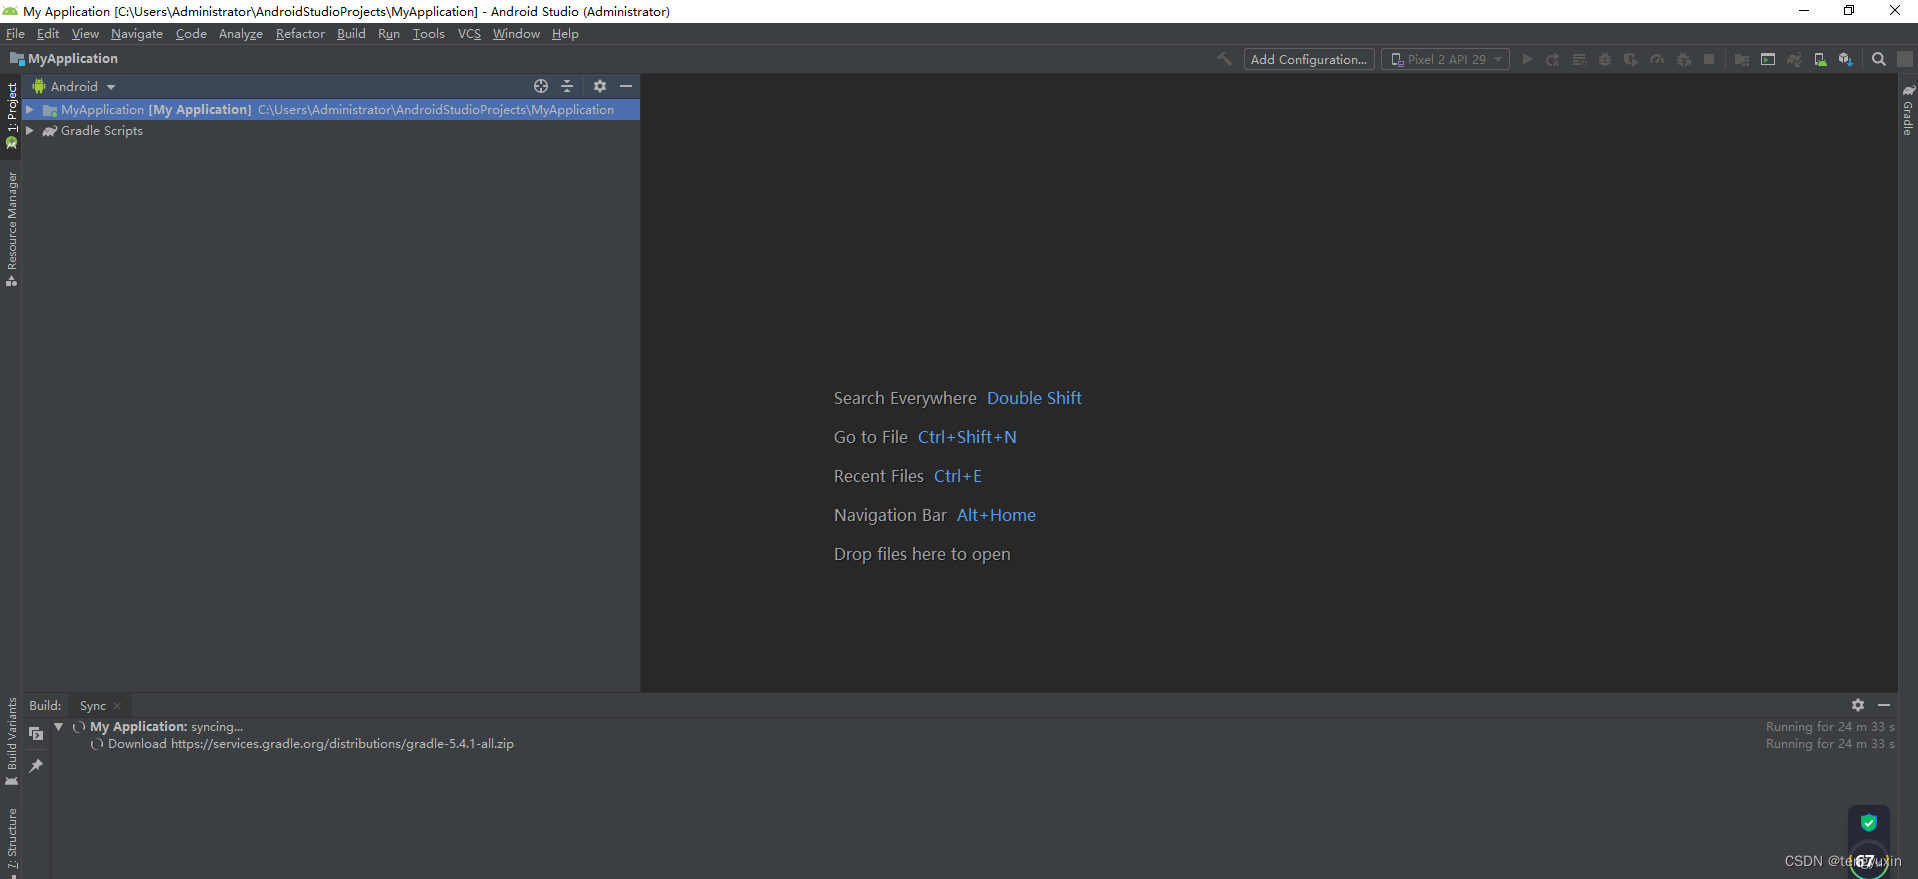
Task: Click the Toggle view icon in Build panel
Action: click(36, 733)
